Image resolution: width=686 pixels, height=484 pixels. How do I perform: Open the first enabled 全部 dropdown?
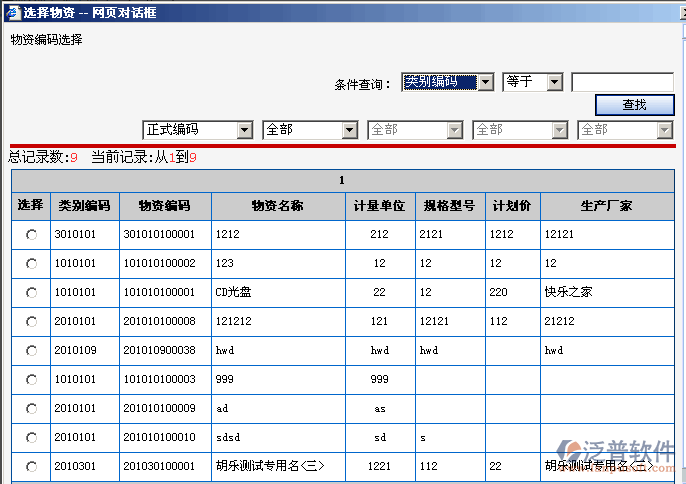pyautogui.click(x=309, y=130)
